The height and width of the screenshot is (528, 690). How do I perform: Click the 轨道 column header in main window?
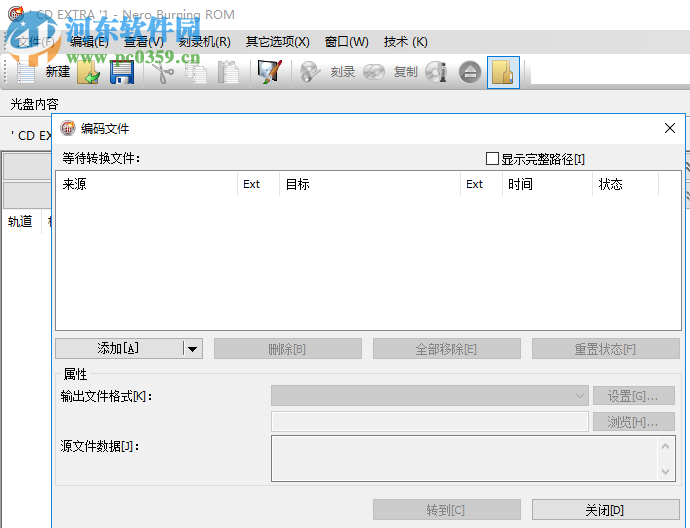(x=22, y=221)
